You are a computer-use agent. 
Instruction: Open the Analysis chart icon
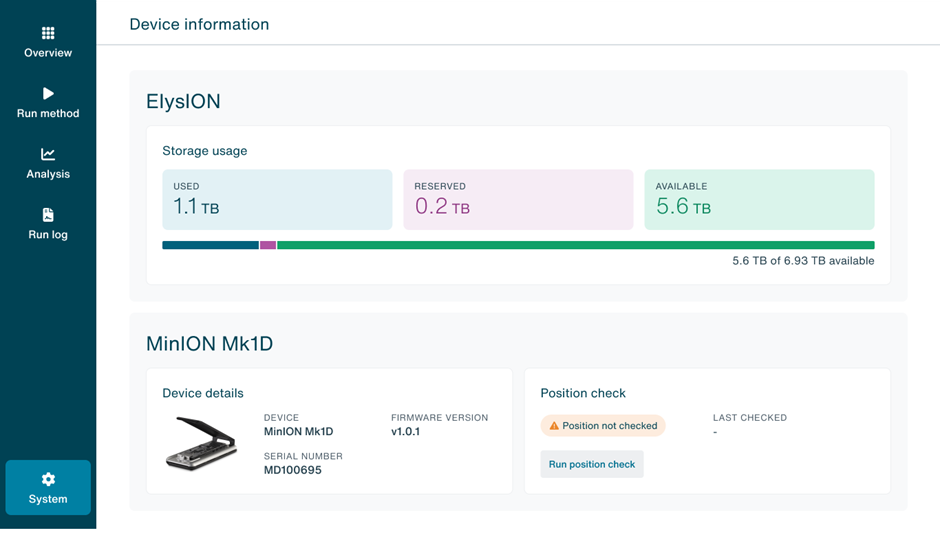coord(48,154)
